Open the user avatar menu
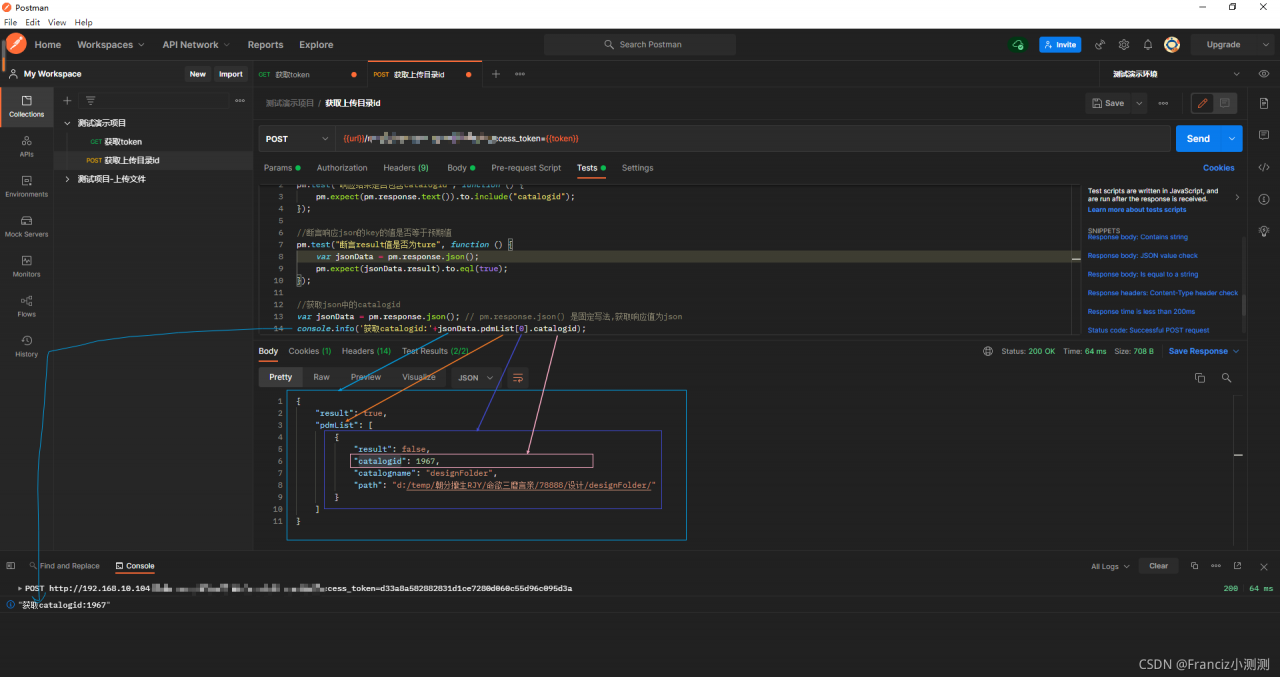This screenshot has width=1280, height=677. click(1172, 44)
